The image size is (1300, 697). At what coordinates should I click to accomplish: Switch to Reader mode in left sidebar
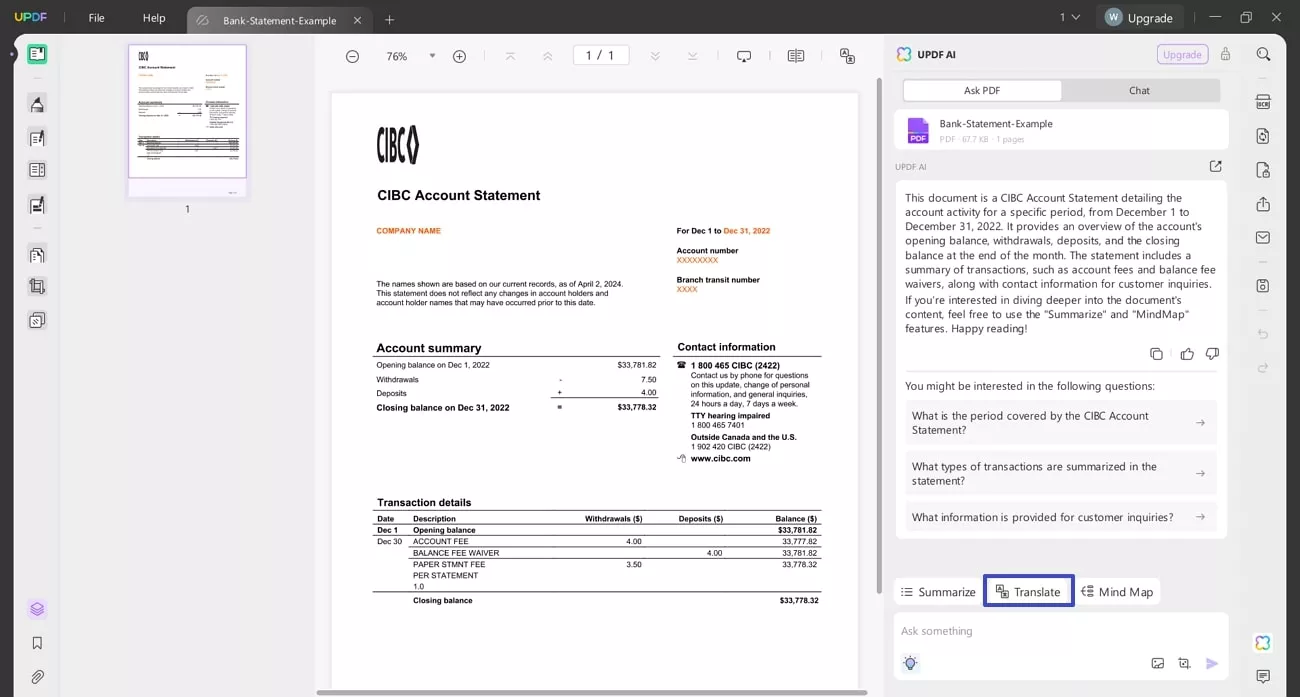[x=37, y=54]
